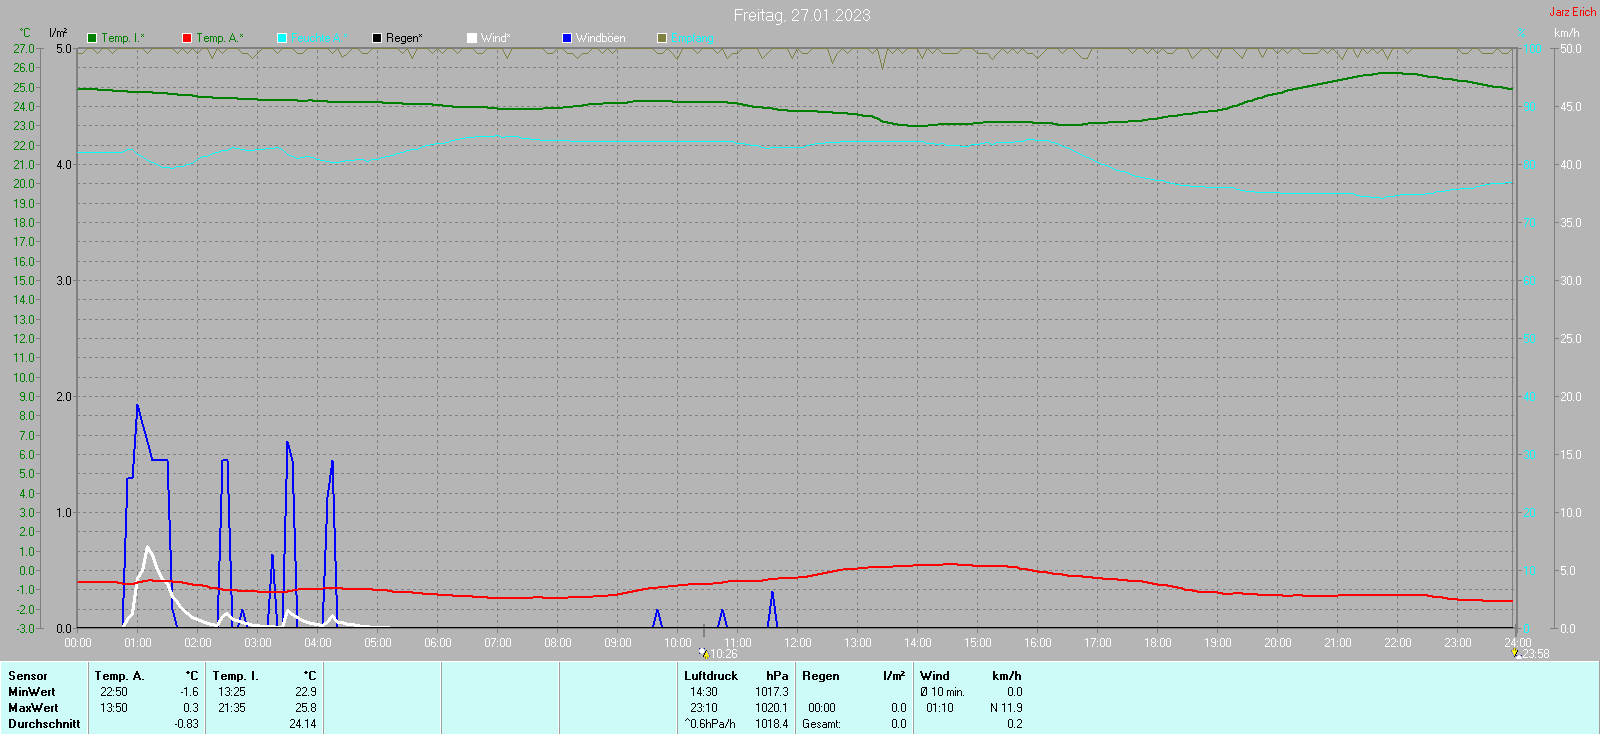The width and height of the screenshot is (1600, 734).
Task: Select the 'Temp. I.*' legend label
Action: [123, 38]
